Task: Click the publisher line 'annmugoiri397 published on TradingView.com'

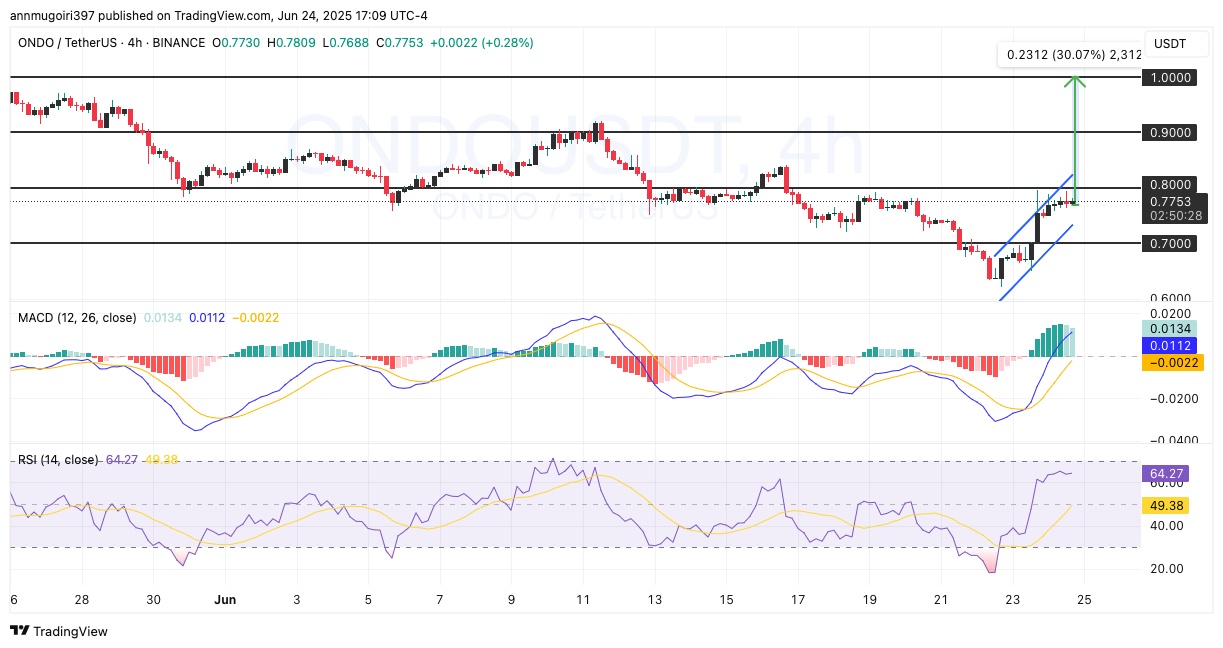Action: 140,16
